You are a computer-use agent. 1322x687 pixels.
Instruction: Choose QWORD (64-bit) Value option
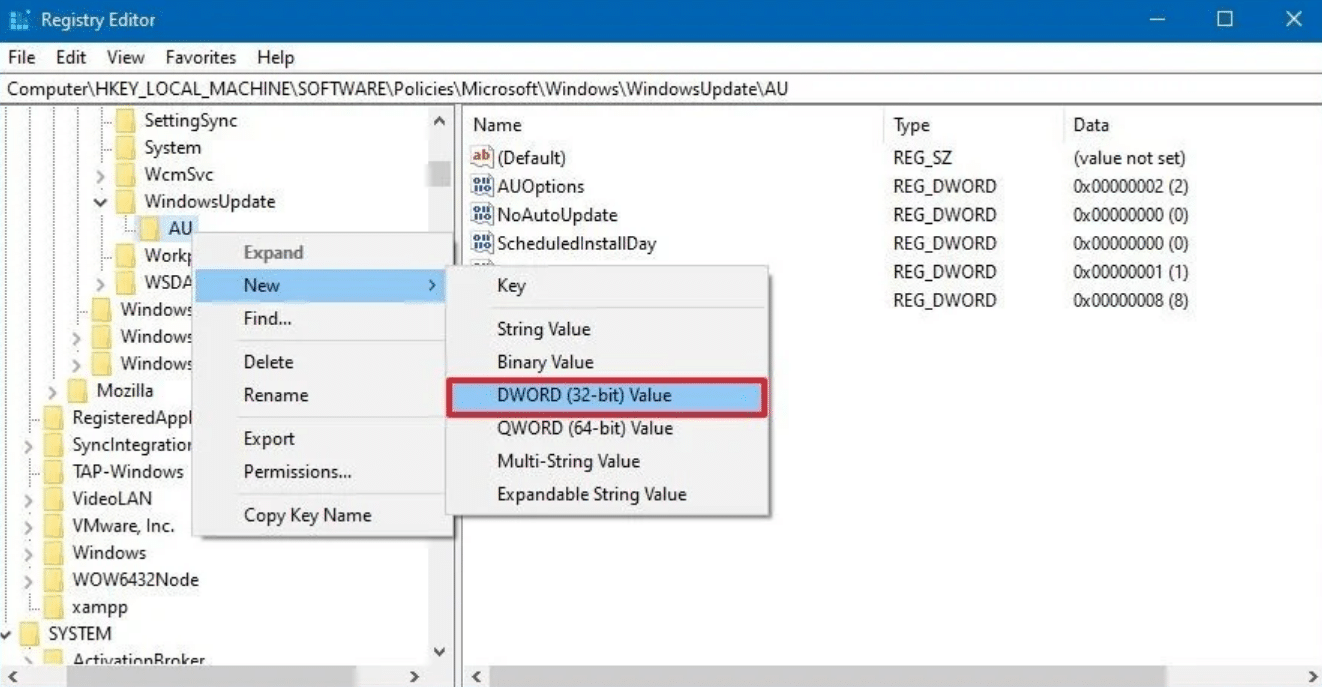[584, 428]
